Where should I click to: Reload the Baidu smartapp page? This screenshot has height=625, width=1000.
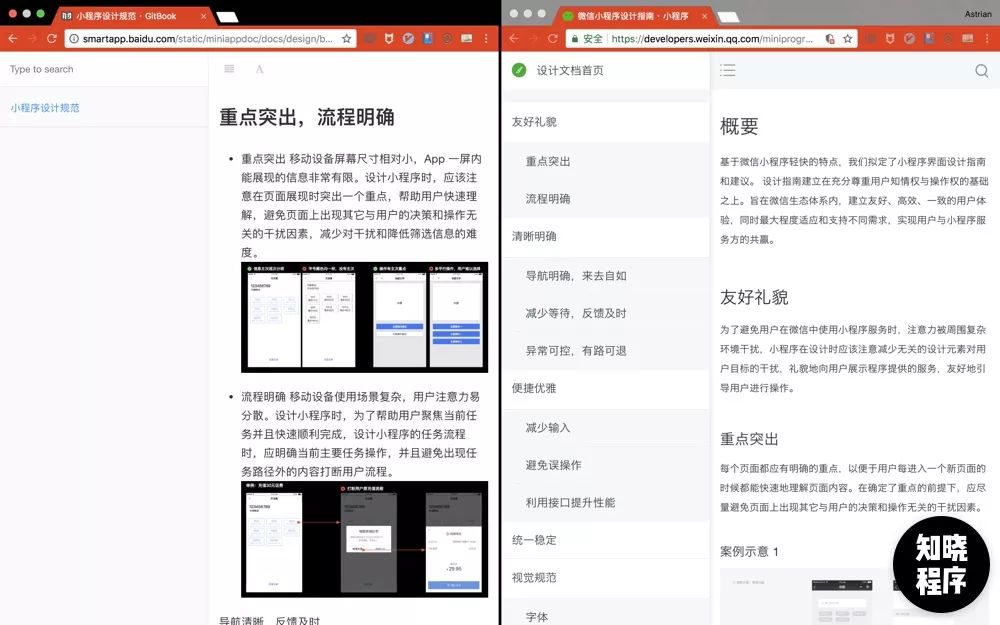click(x=51, y=38)
